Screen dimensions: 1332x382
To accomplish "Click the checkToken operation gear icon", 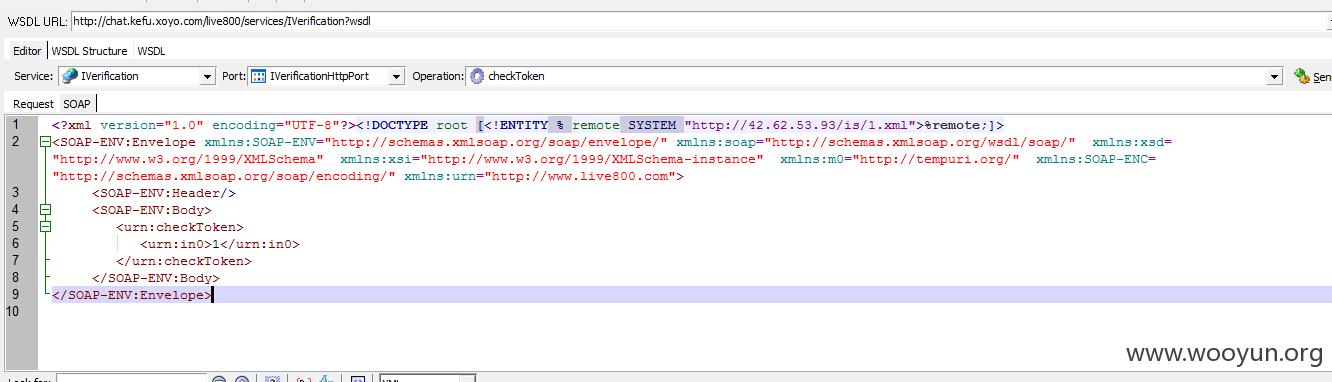I will (477, 76).
